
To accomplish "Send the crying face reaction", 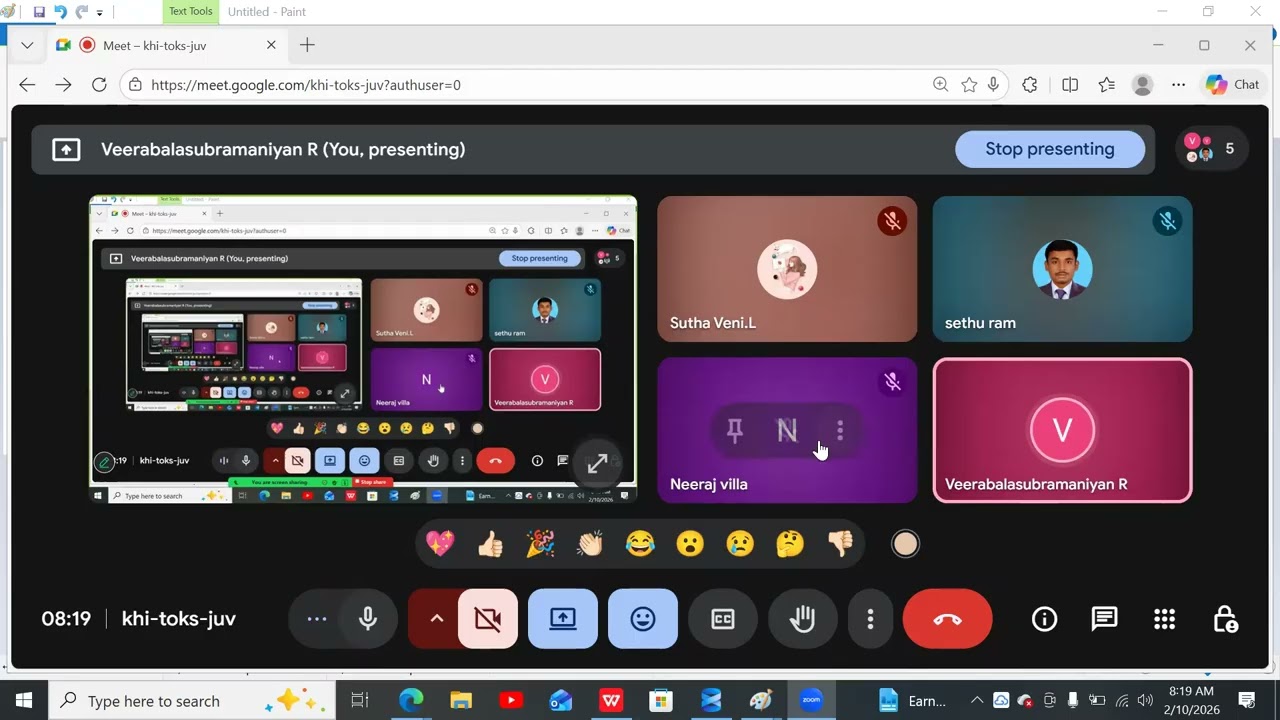I will coord(740,544).
